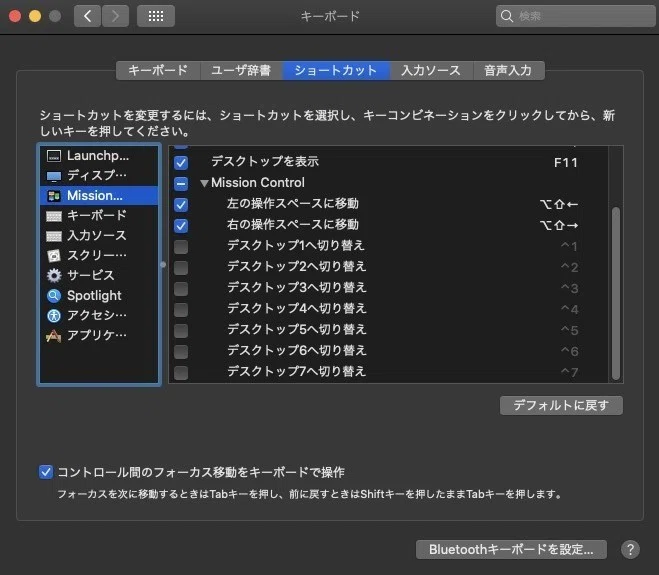The image size is (659, 575).
Task: Select the Launchpad category icon in sidebar
Action: tap(54, 156)
